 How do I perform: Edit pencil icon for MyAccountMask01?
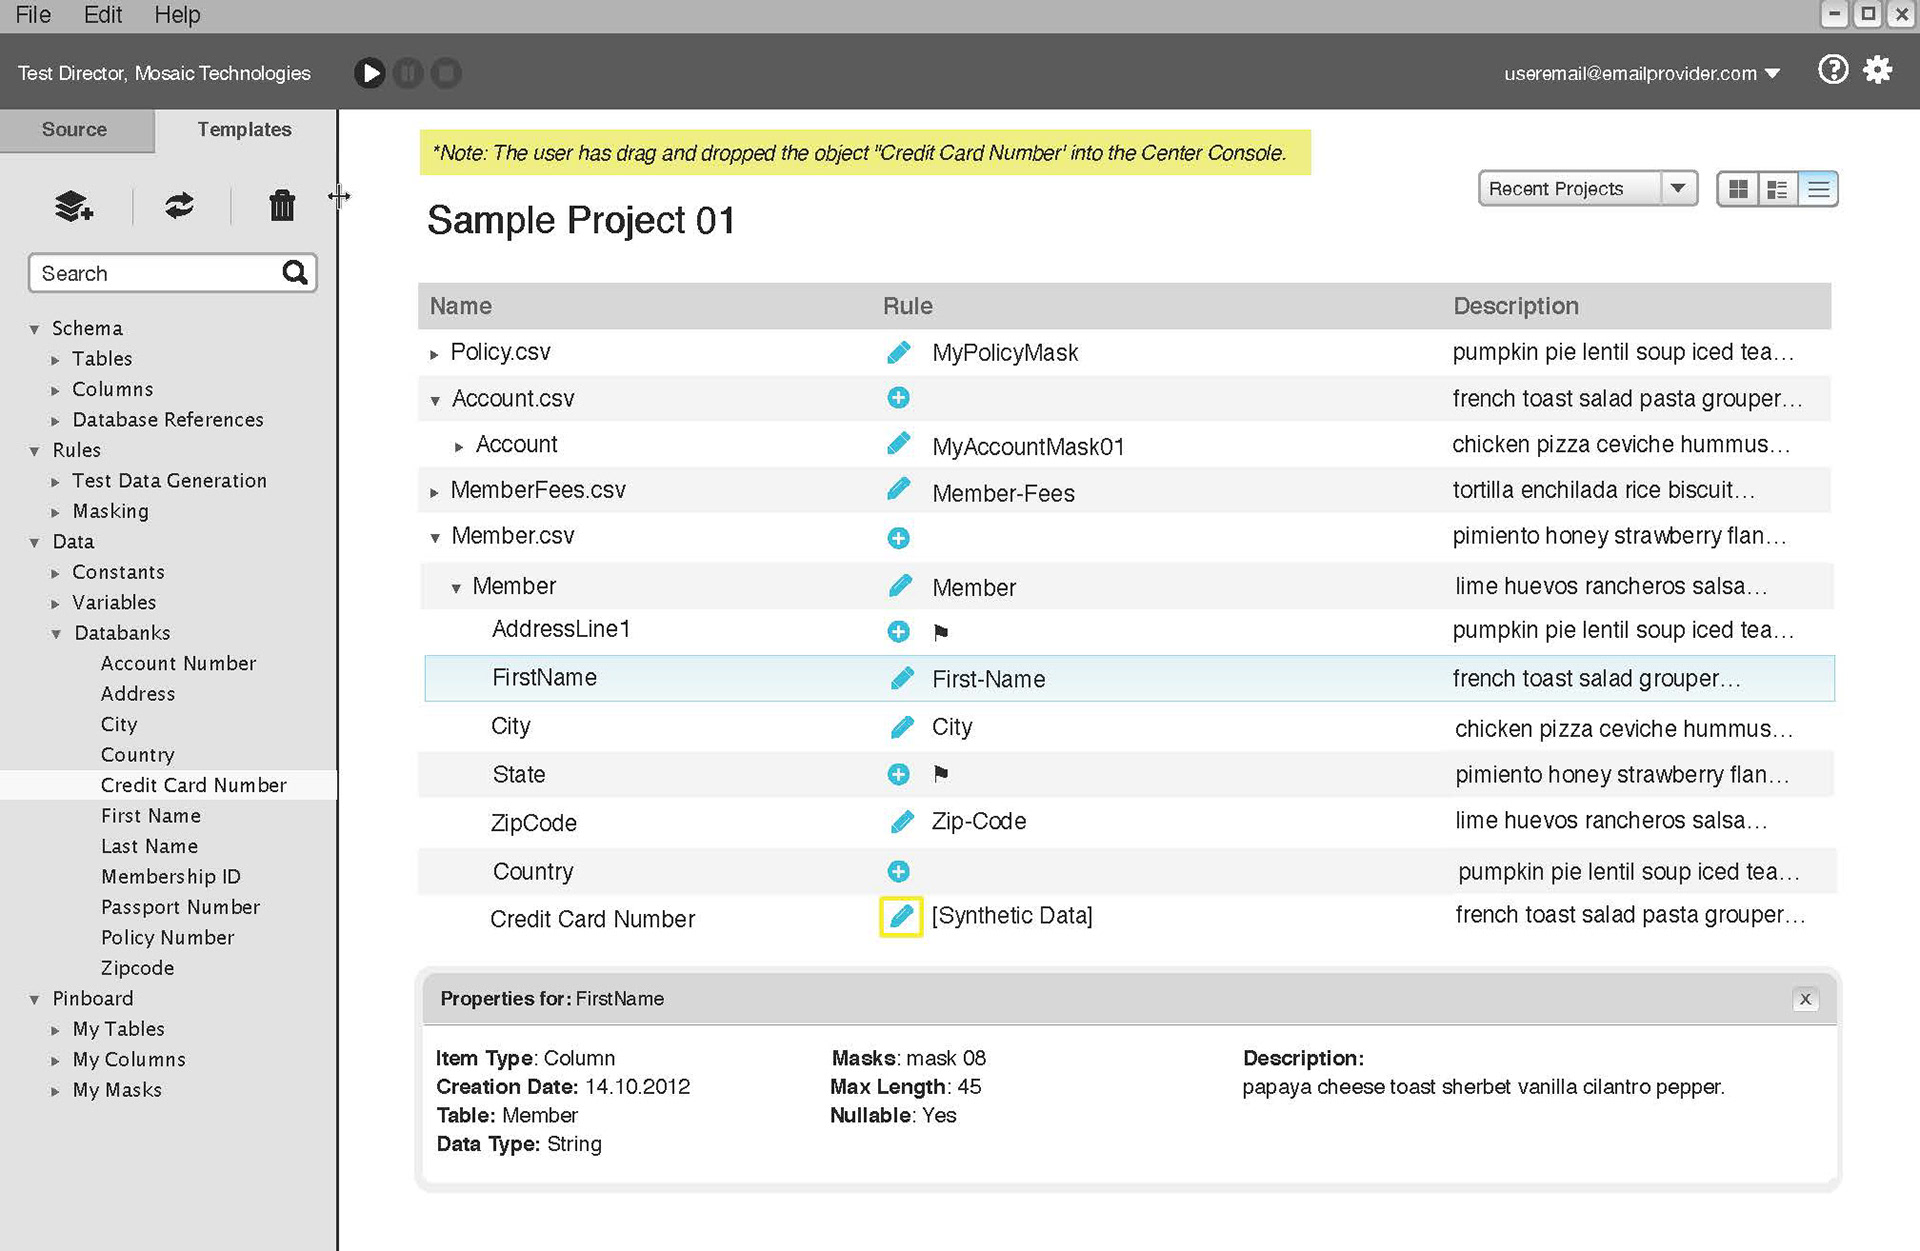tap(899, 444)
